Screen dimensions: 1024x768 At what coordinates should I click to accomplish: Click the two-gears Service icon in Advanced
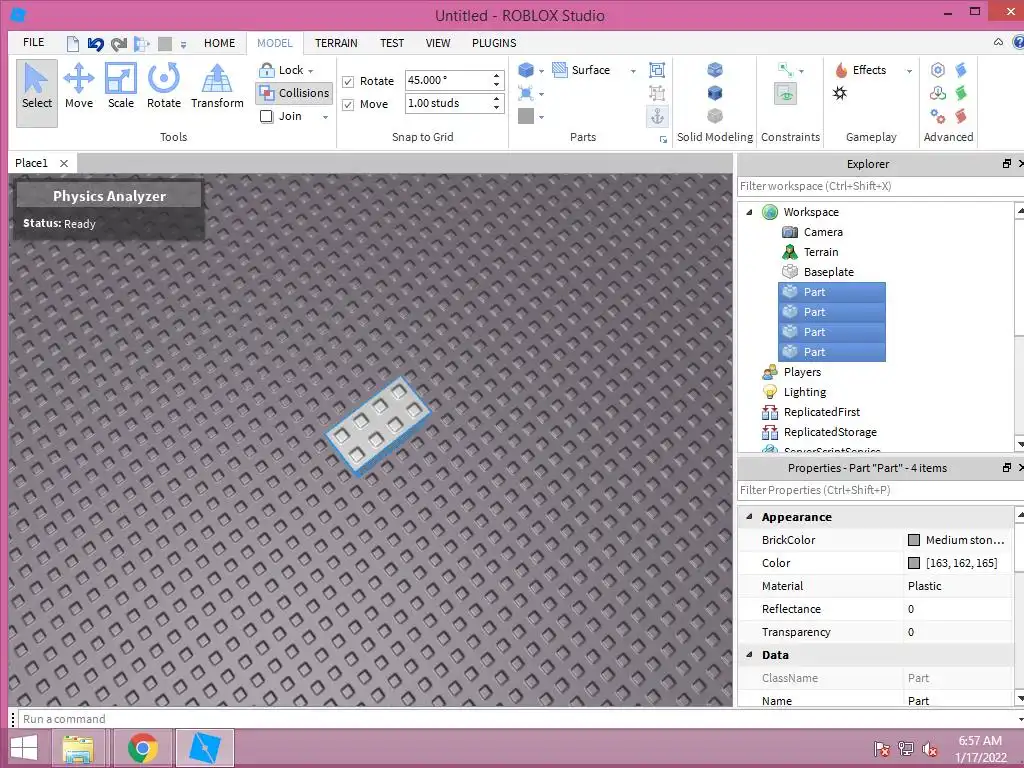point(938,116)
